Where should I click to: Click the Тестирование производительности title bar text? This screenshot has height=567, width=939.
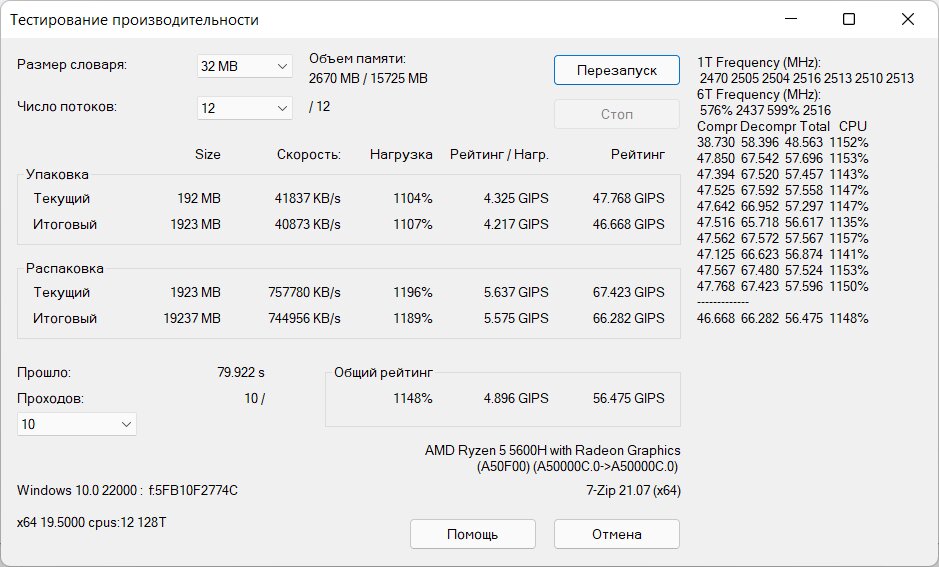tap(135, 20)
